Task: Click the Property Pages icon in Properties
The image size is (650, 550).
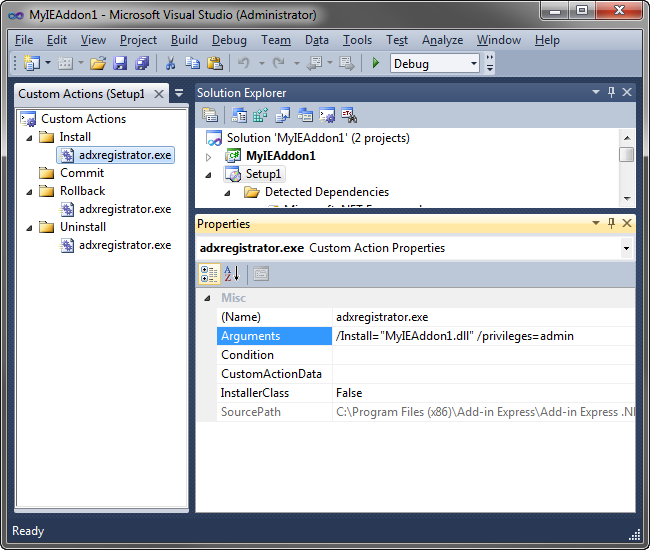Action: tap(261, 274)
